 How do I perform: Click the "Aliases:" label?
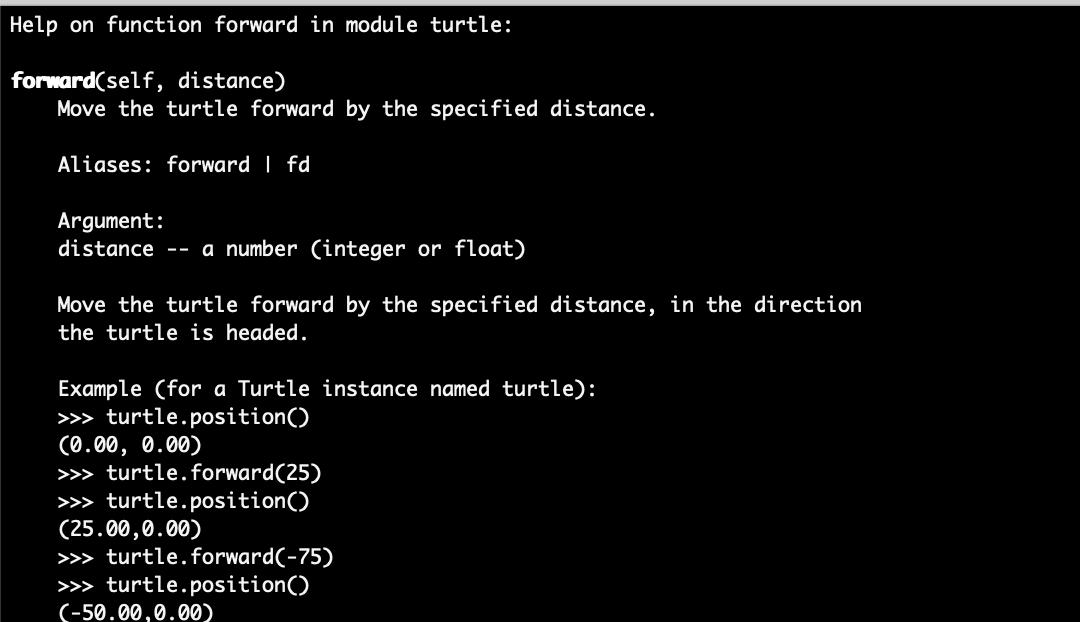[x=105, y=165]
